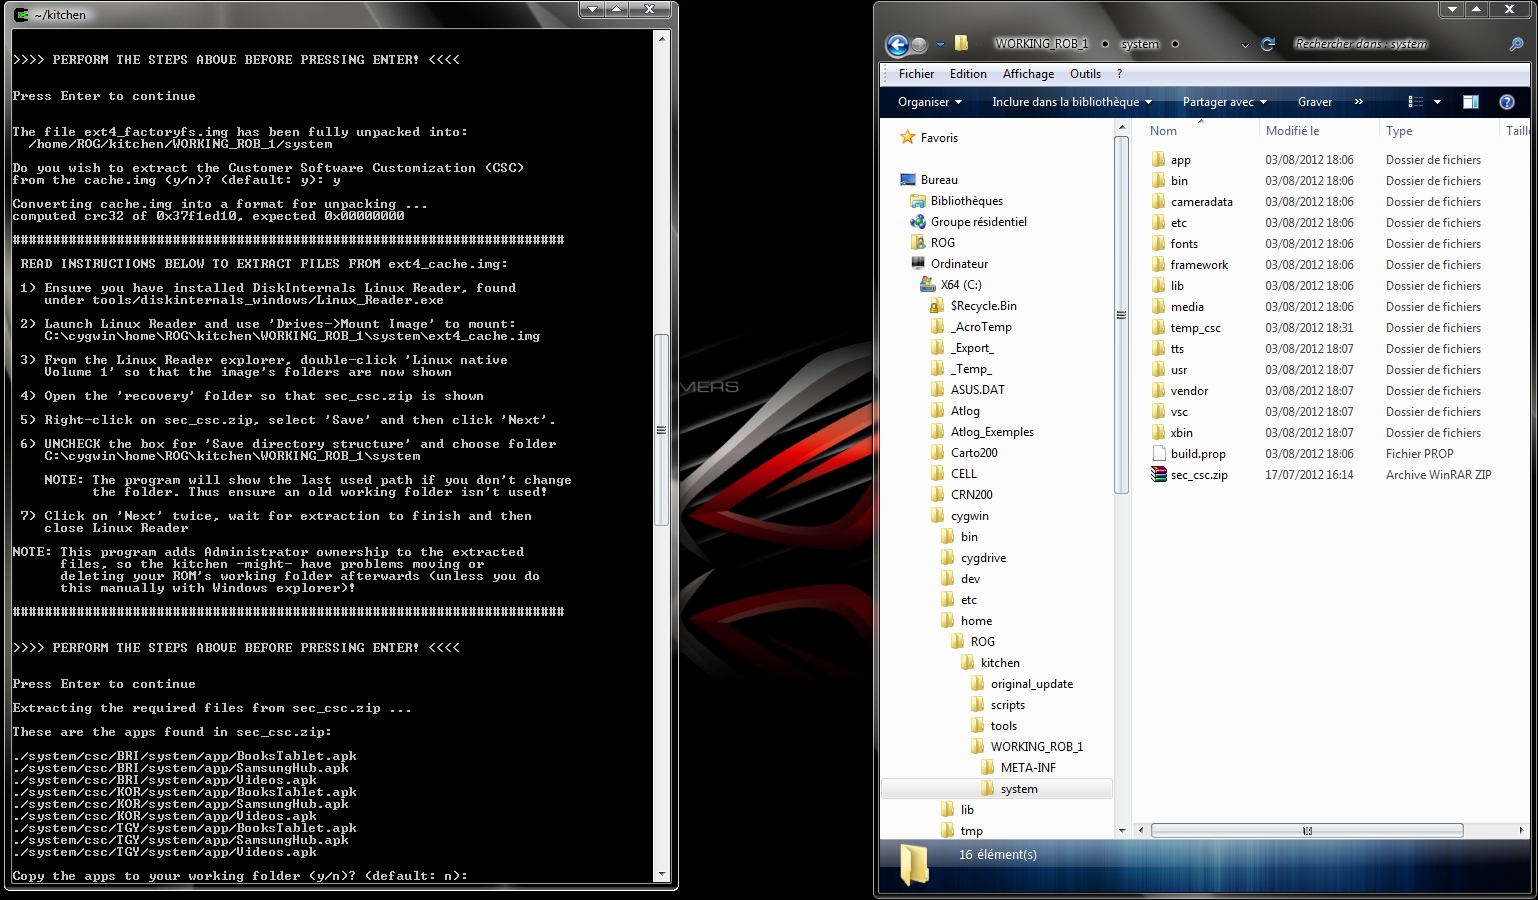This screenshot has width=1538, height=900.
Task: Open the Partager avec dropdown
Action: tap(1224, 102)
